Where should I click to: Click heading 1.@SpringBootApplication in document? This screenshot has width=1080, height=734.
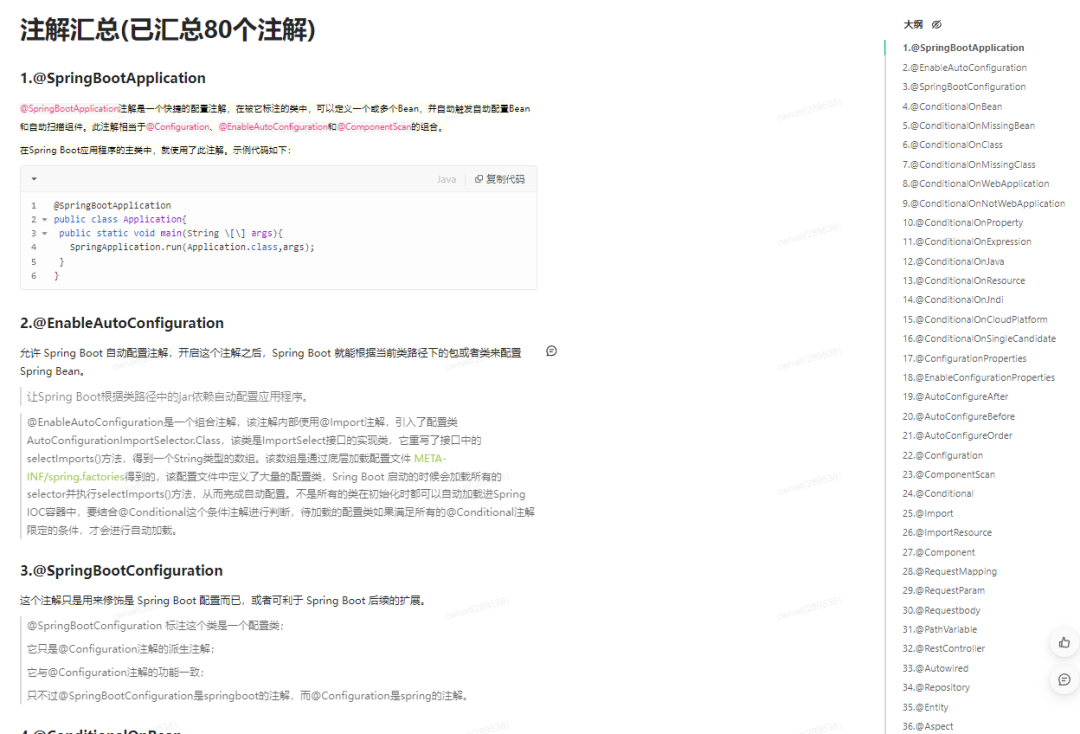113,78
